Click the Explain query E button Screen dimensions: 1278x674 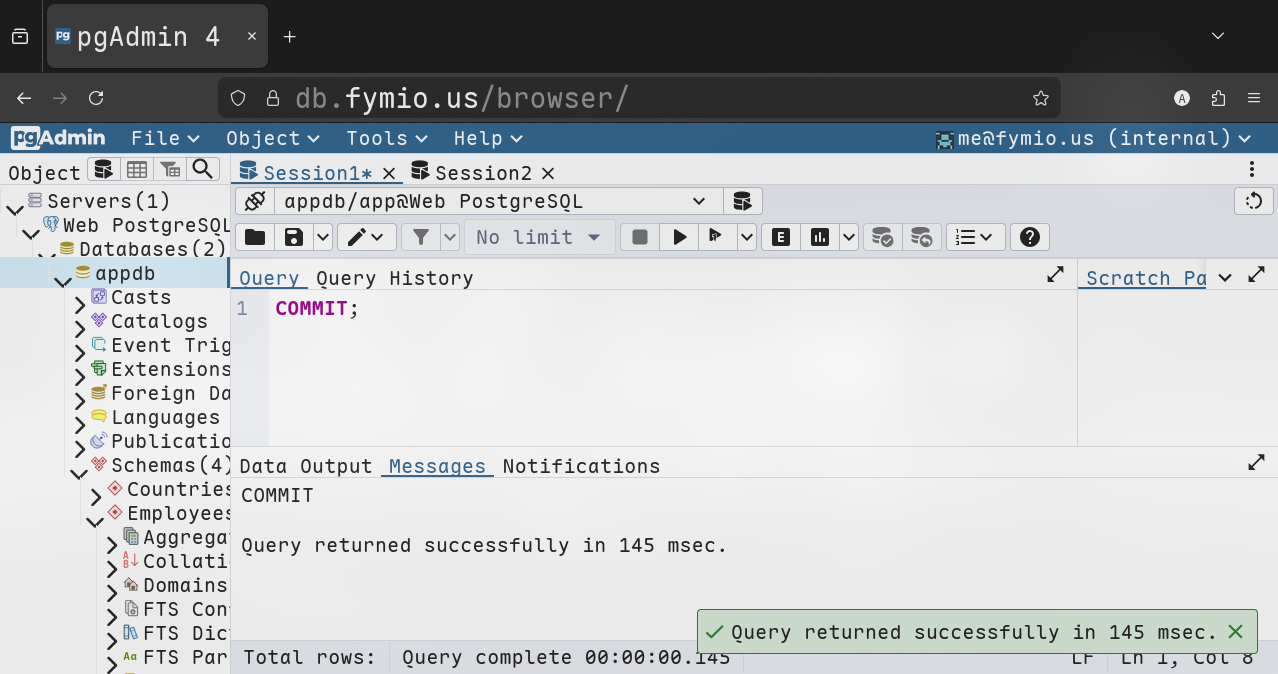(x=781, y=237)
